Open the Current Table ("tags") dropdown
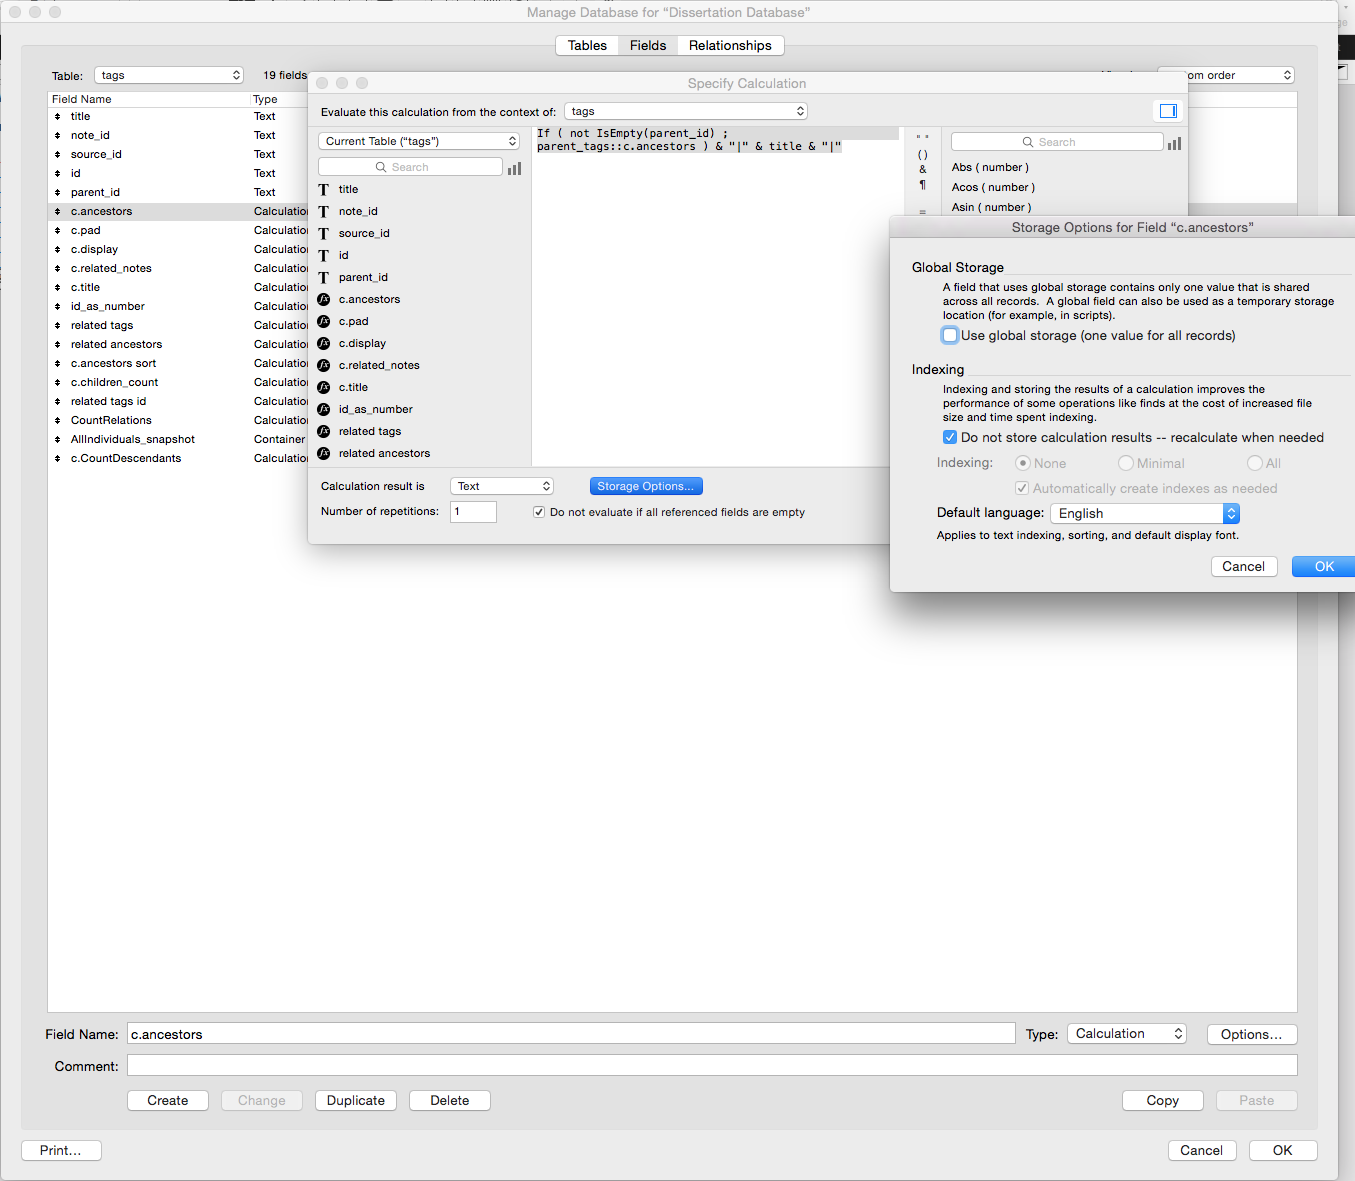This screenshot has width=1355, height=1181. pos(419,141)
